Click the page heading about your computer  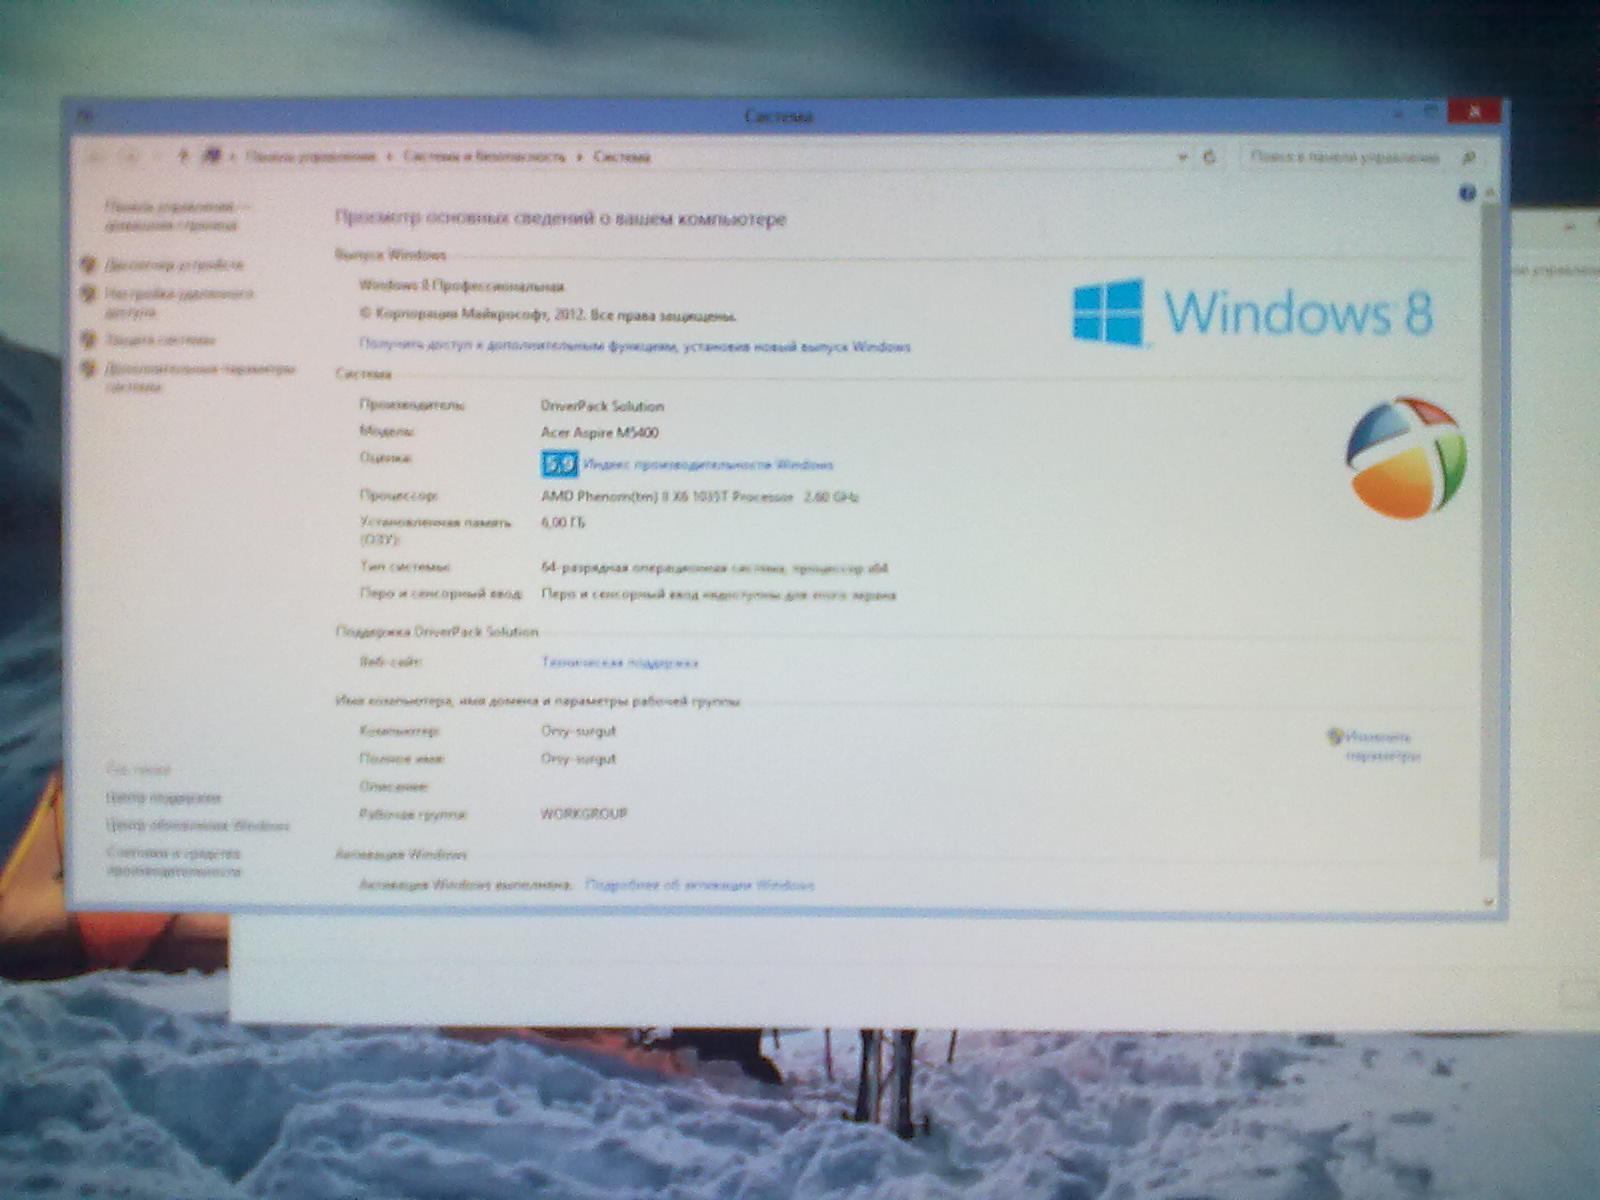(560, 218)
